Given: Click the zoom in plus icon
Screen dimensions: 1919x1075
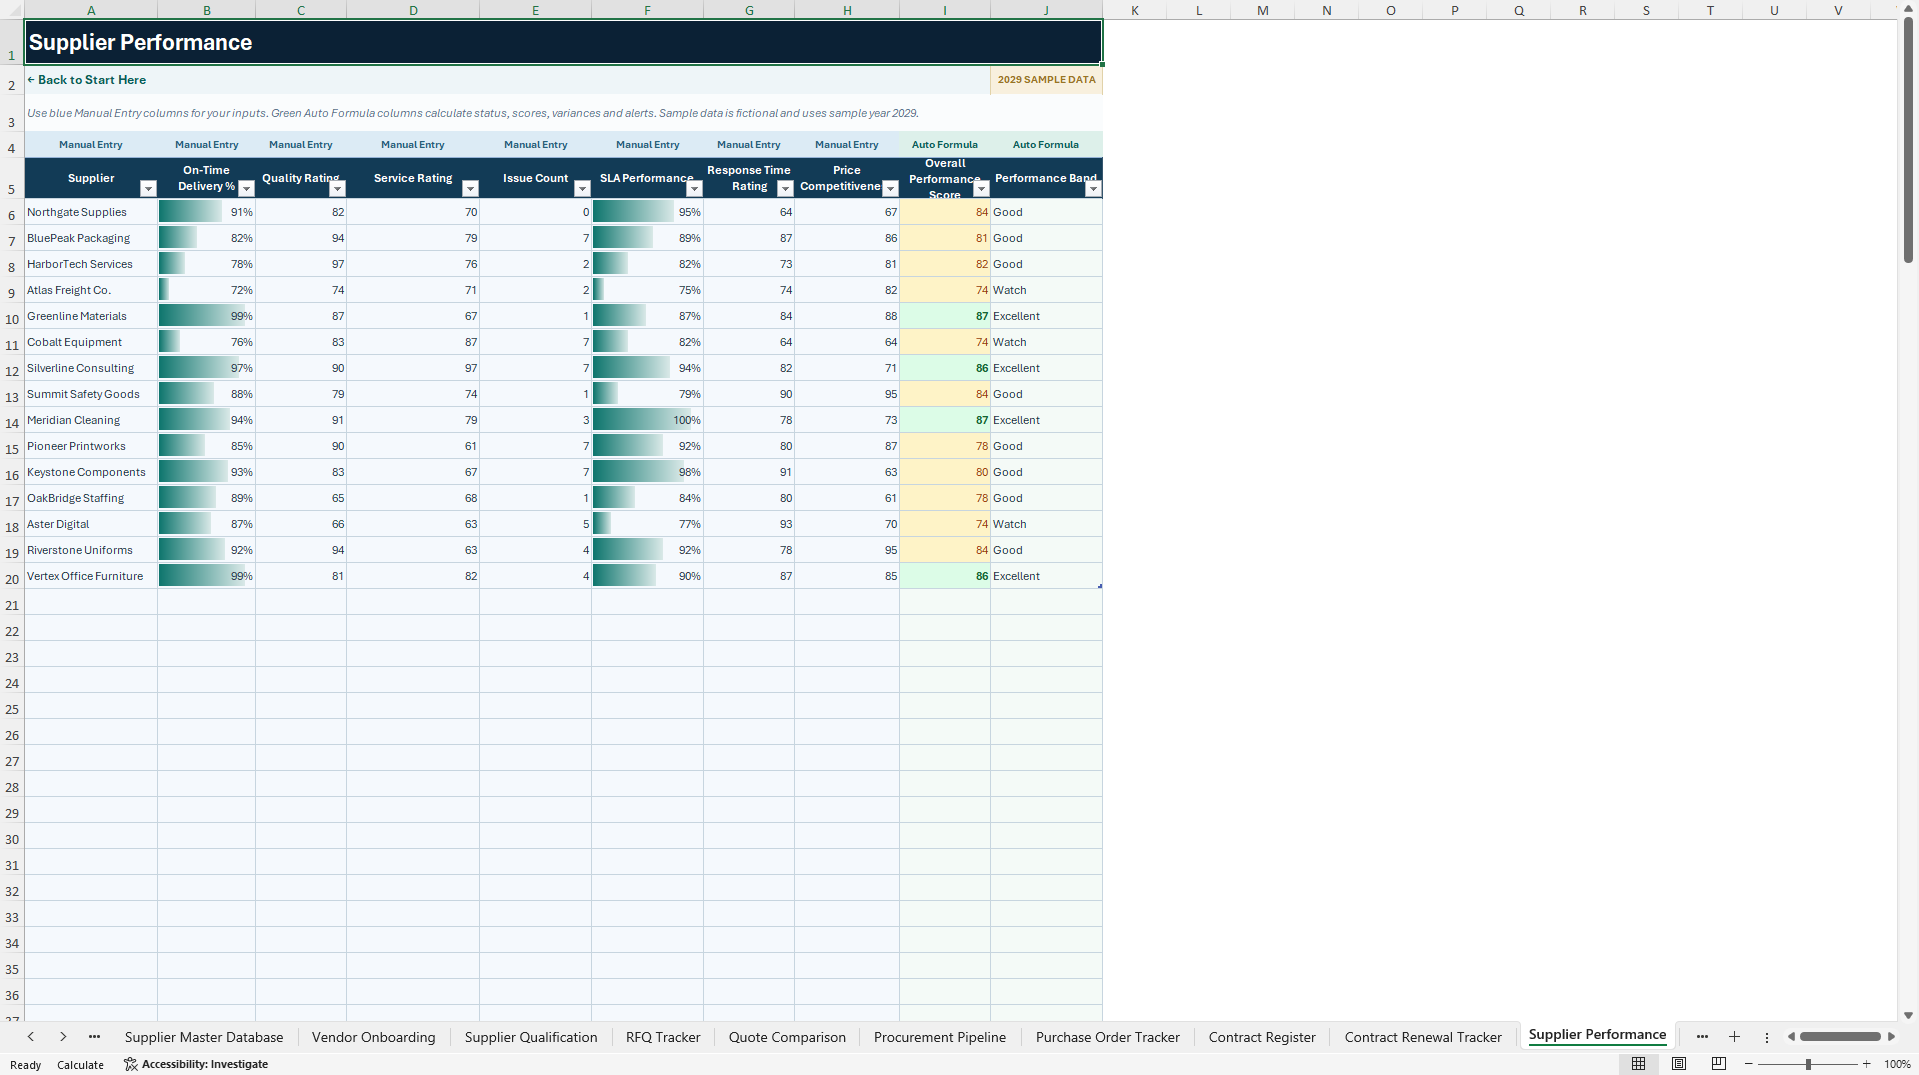Looking at the screenshot, I should pos(1866,1064).
